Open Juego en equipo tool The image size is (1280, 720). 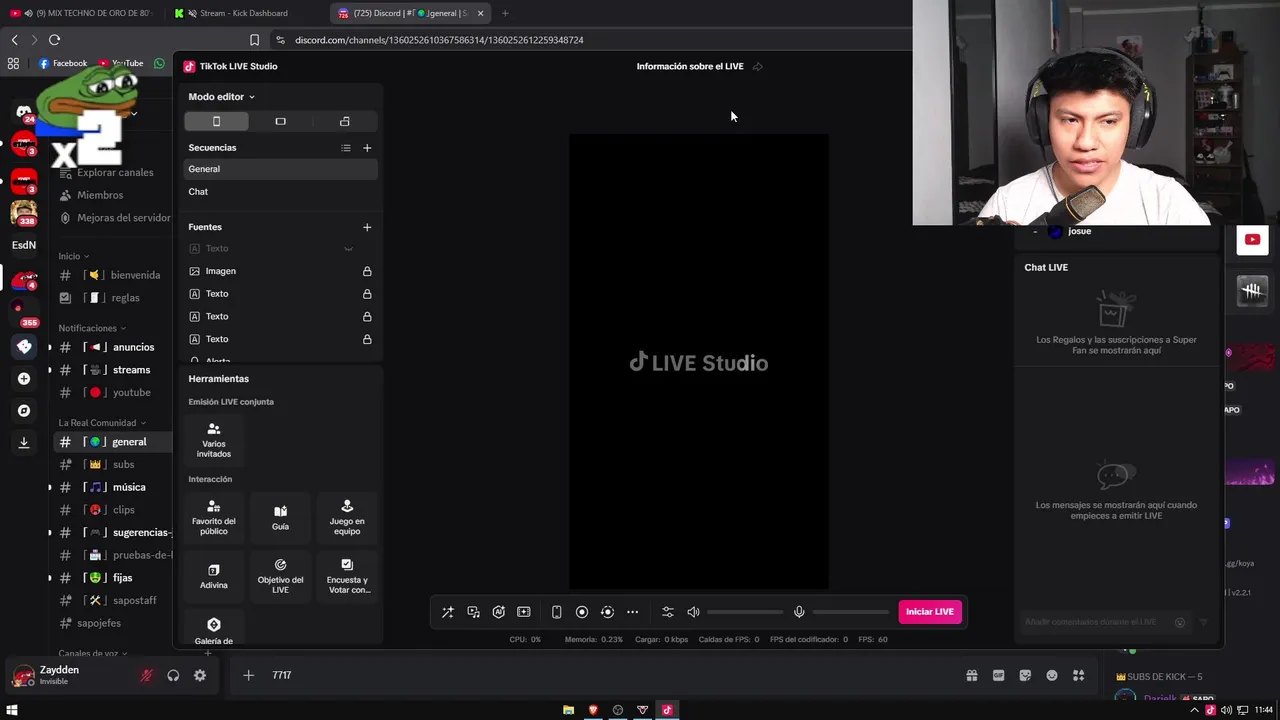347,518
